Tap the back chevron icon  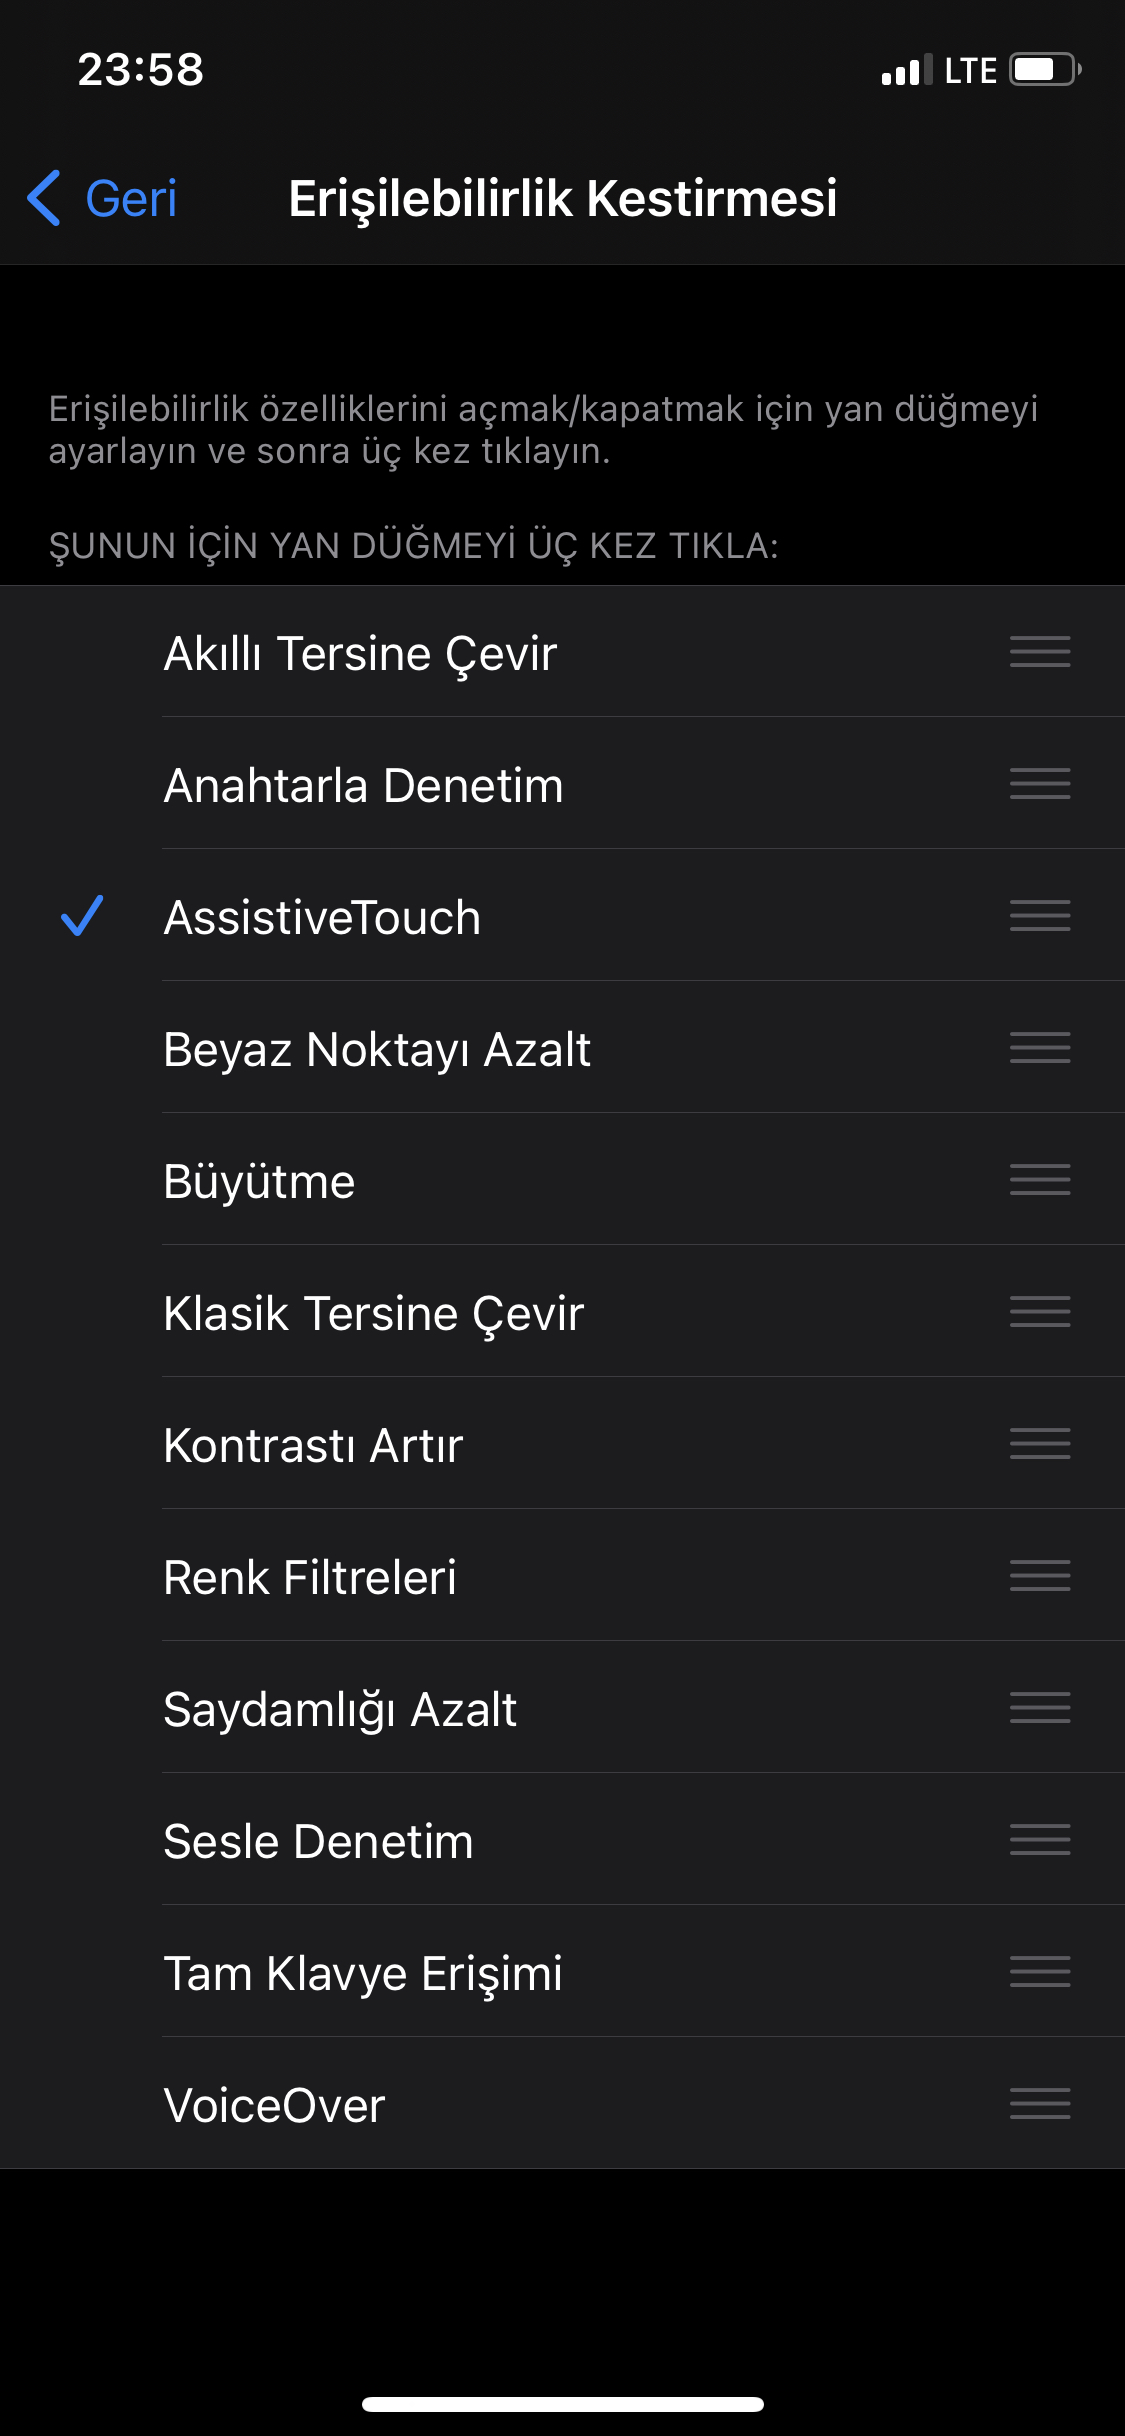click(x=44, y=198)
